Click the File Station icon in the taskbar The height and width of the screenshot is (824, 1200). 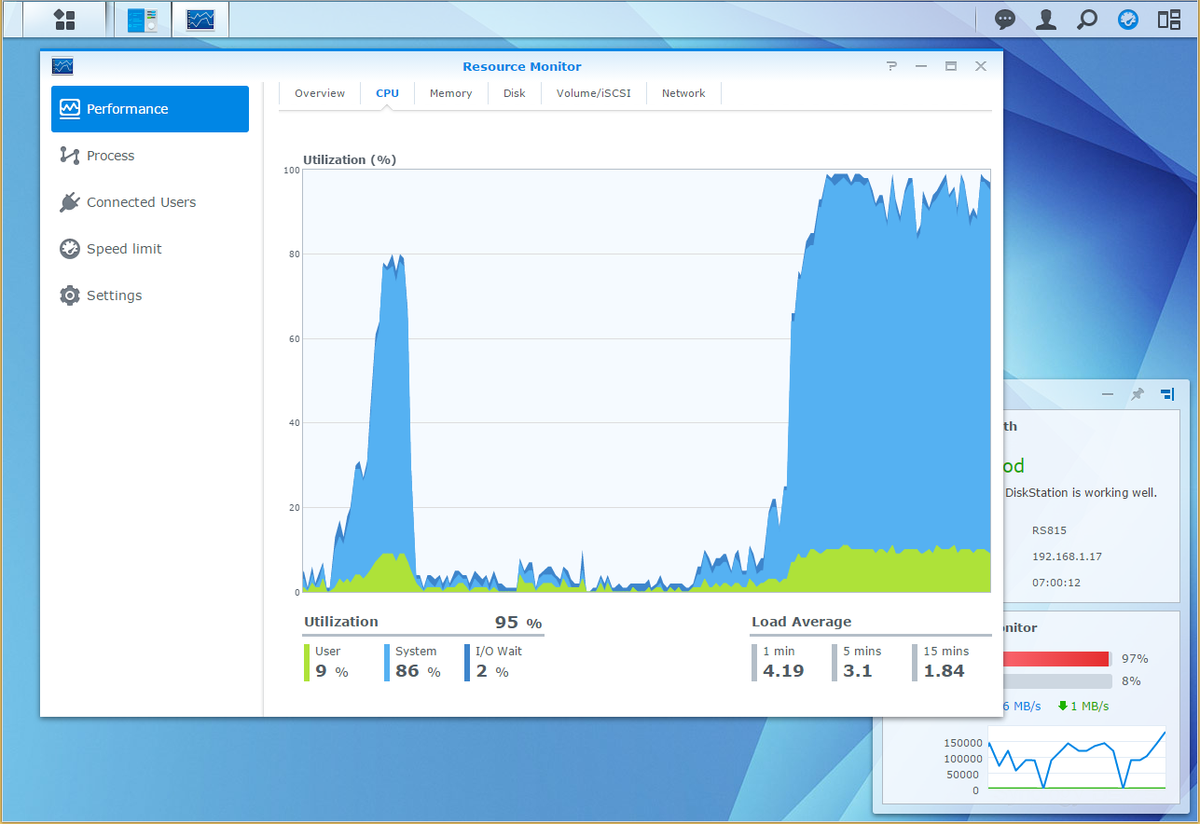pos(142,19)
